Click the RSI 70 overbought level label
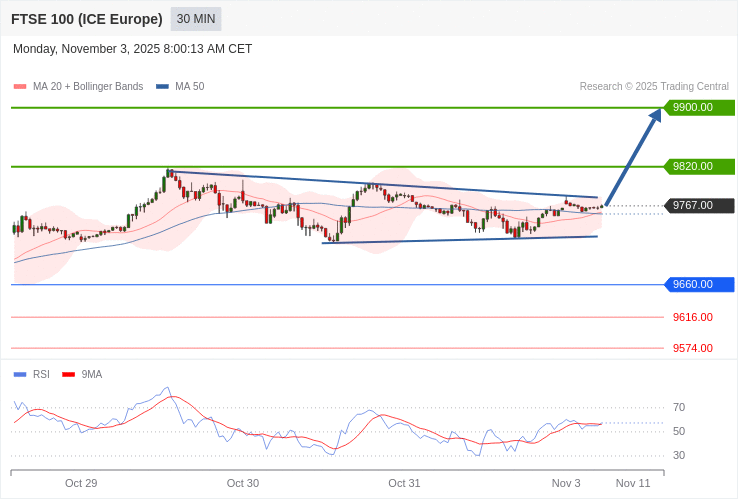738x500 pixels. pyautogui.click(x=679, y=408)
